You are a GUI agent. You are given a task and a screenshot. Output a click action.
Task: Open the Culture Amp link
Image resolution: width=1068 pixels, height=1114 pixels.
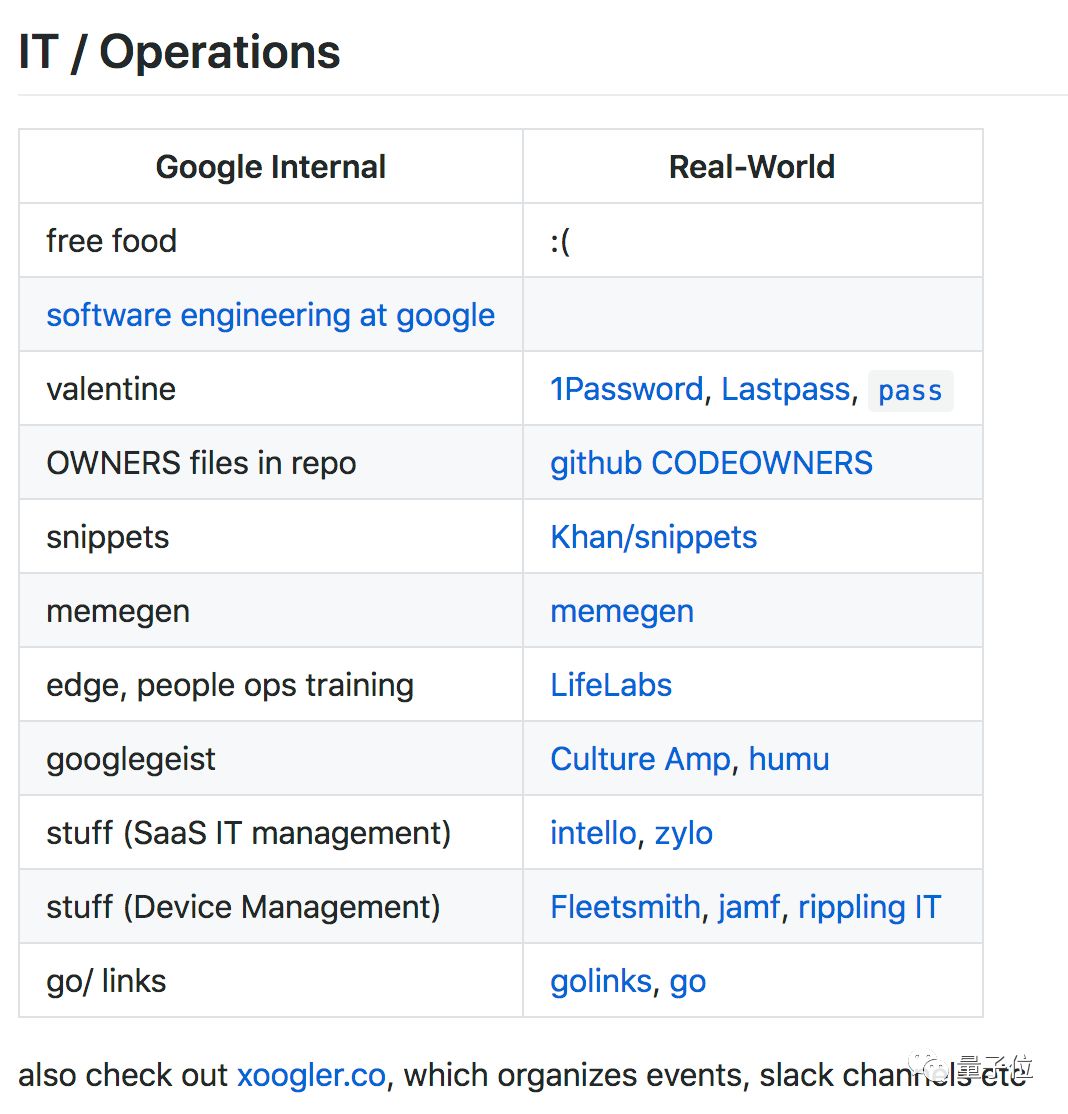pyautogui.click(x=640, y=759)
